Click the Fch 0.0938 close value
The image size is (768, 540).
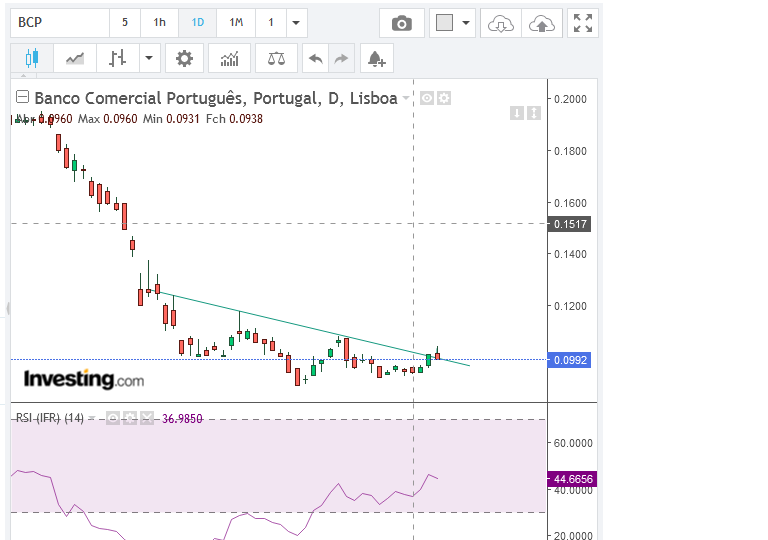234,119
